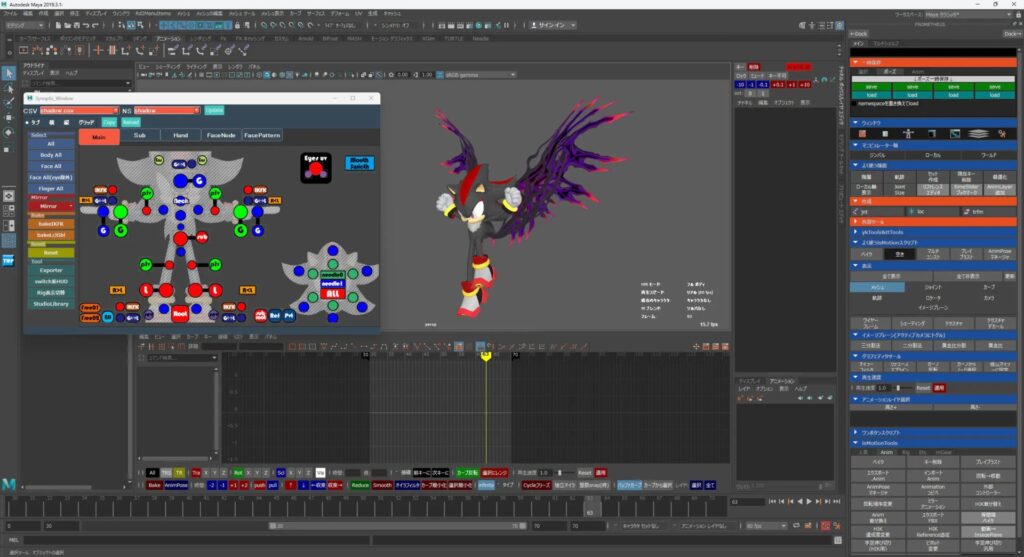Click the stacked layers icon in right panel

(x=978, y=133)
